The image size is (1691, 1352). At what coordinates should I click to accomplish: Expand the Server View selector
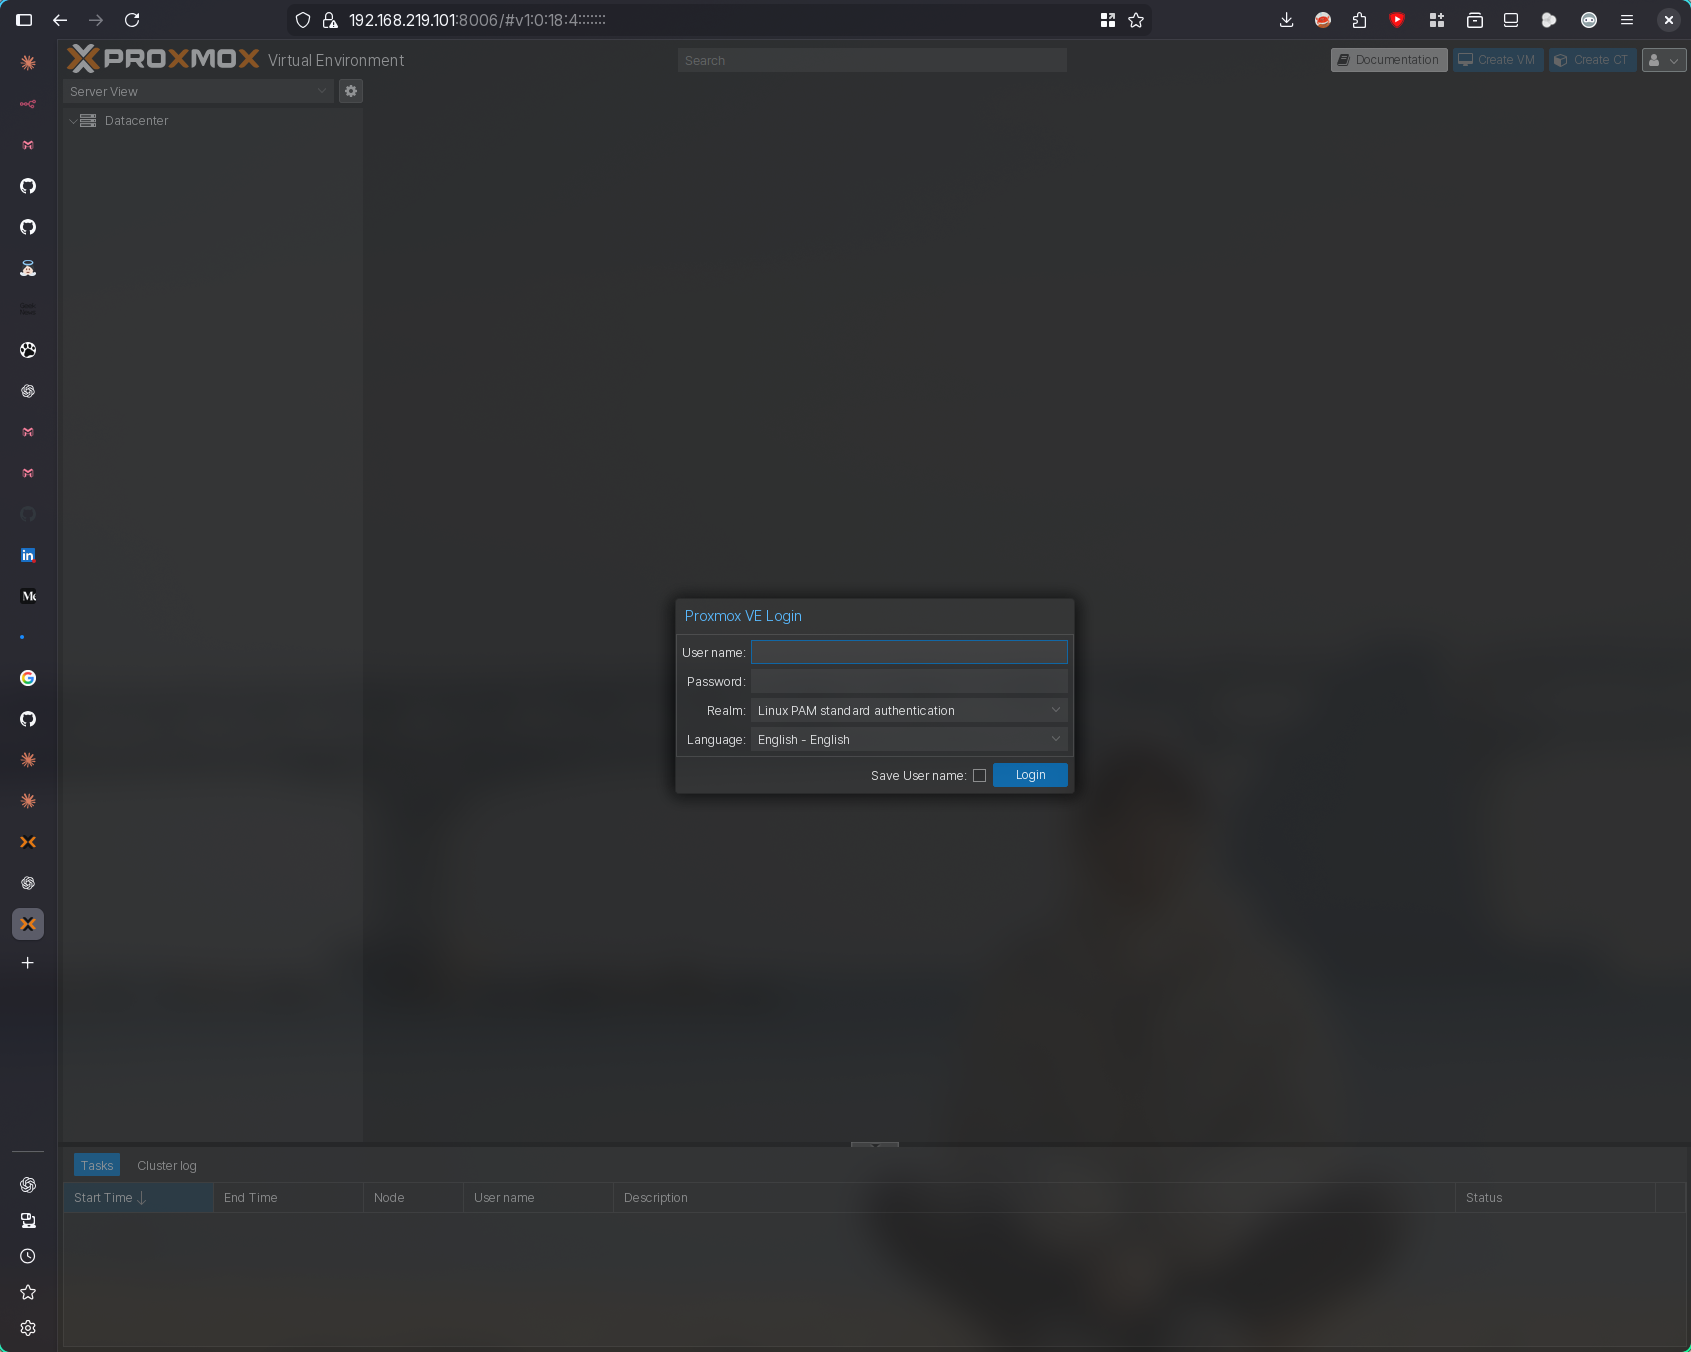198,91
